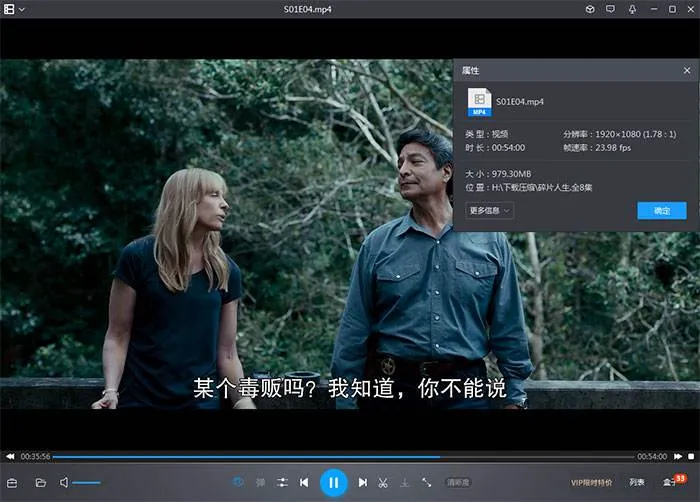Close the 属性 properties panel
Viewport: 700px width, 502px height.
coord(687,71)
